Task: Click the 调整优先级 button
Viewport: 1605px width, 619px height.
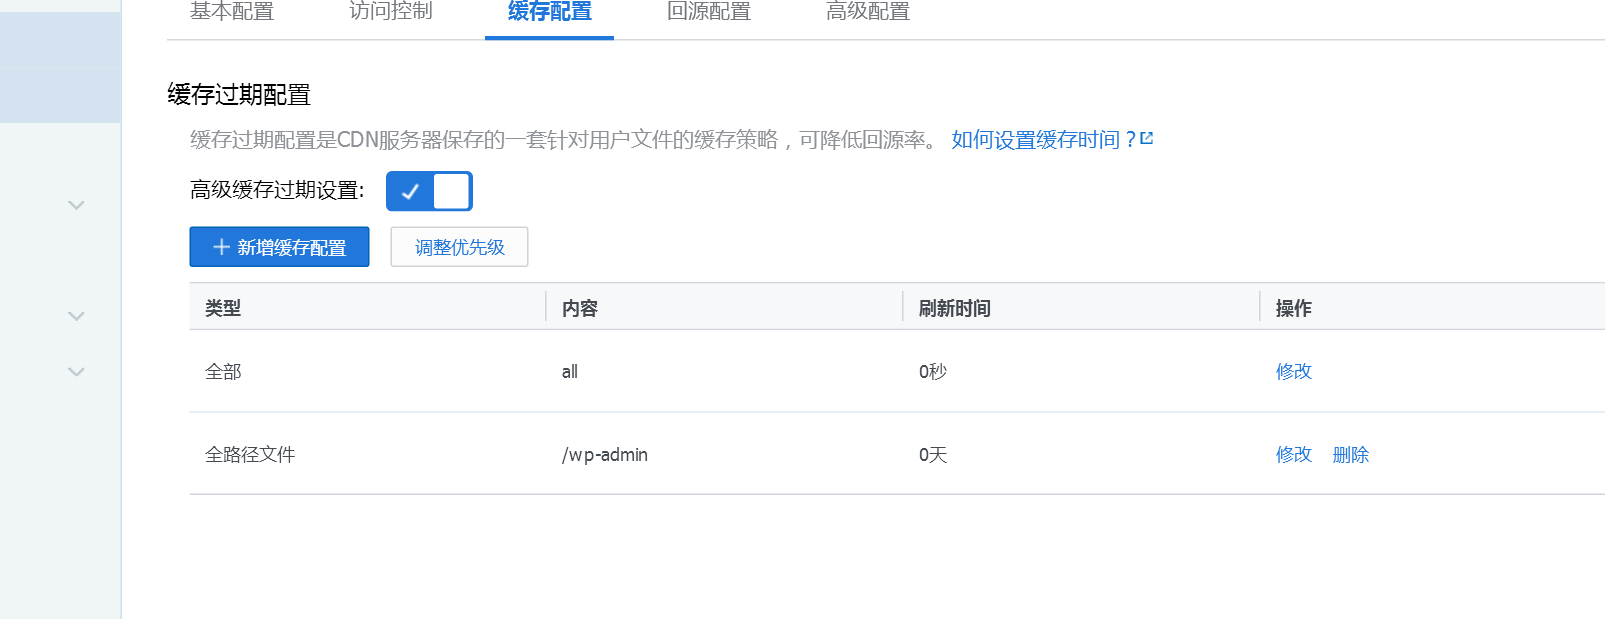Action: (x=459, y=247)
